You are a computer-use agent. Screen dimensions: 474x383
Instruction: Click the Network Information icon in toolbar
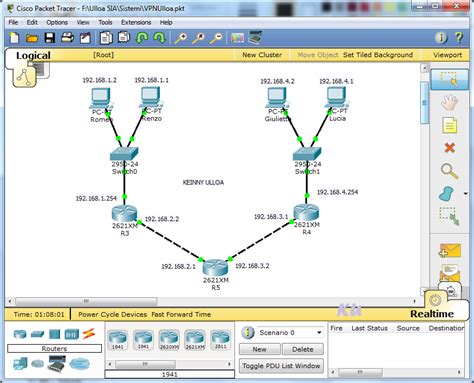point(441,38)
